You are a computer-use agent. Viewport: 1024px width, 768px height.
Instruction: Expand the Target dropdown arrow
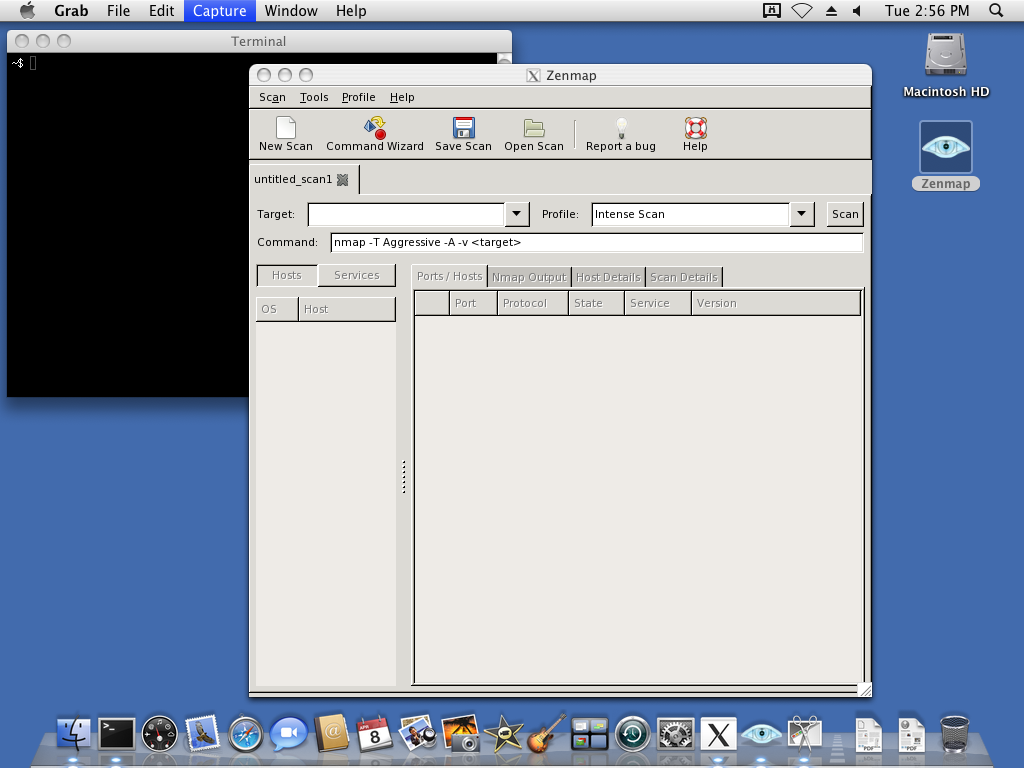(x=517, y=214)
